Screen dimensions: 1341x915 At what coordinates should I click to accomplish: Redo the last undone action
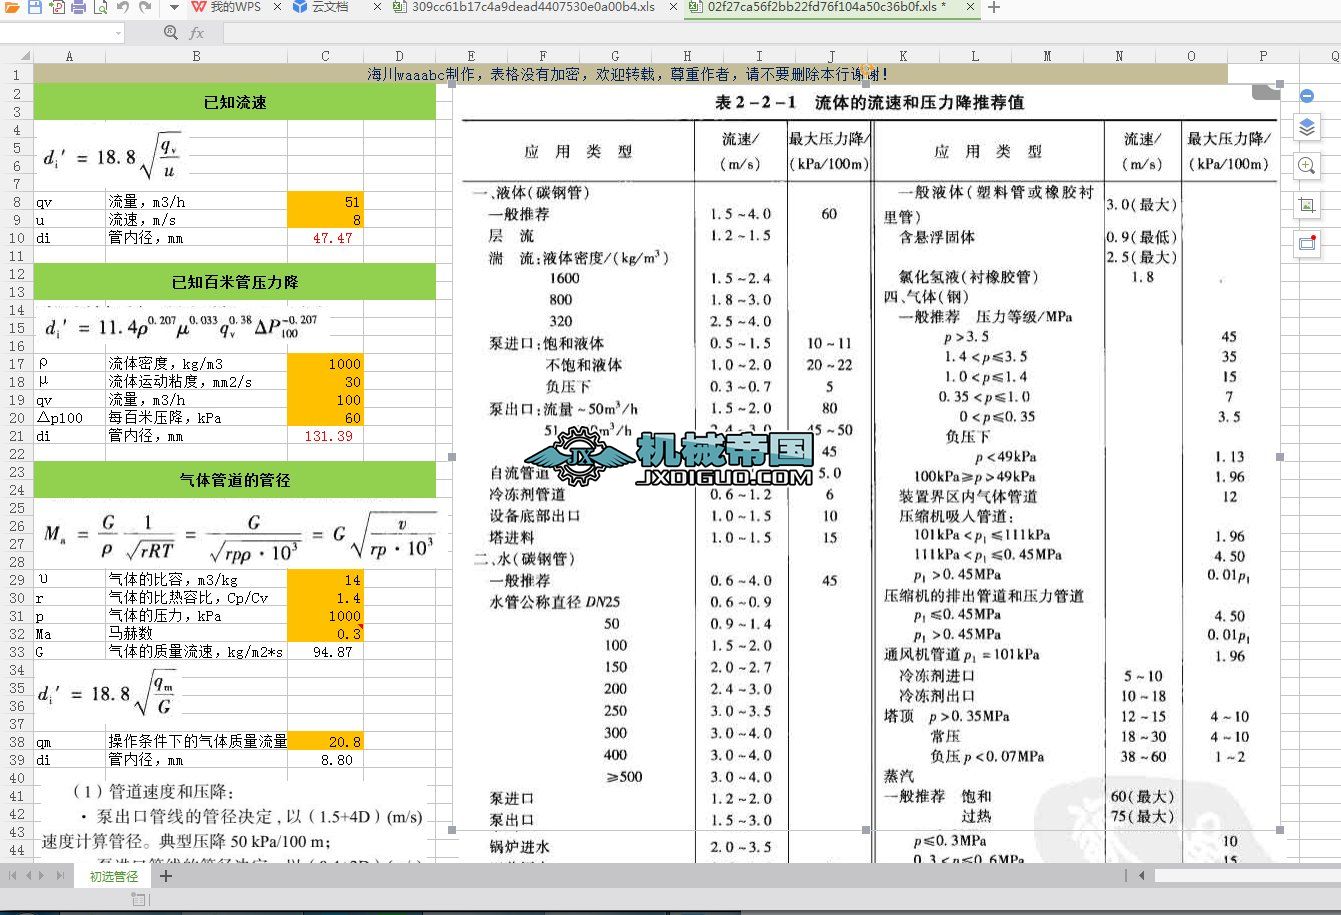(x=145, y=7)
